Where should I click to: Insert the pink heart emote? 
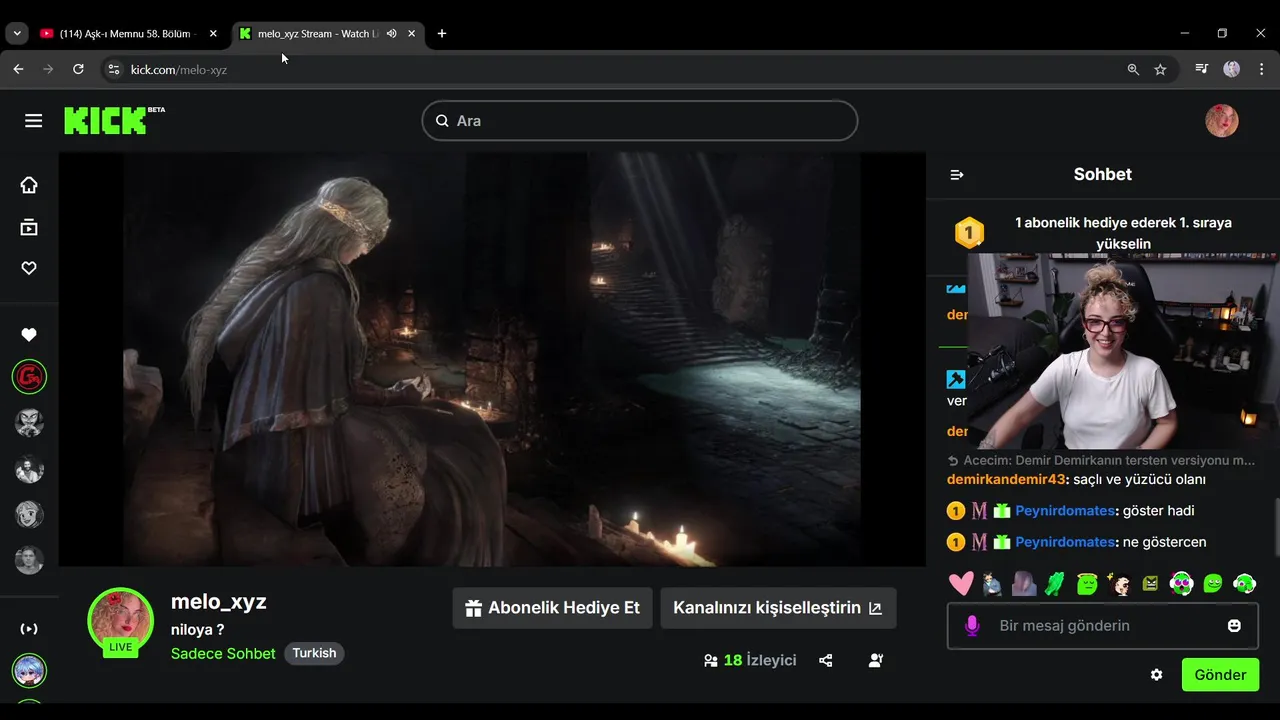click(x=961, y=584)
